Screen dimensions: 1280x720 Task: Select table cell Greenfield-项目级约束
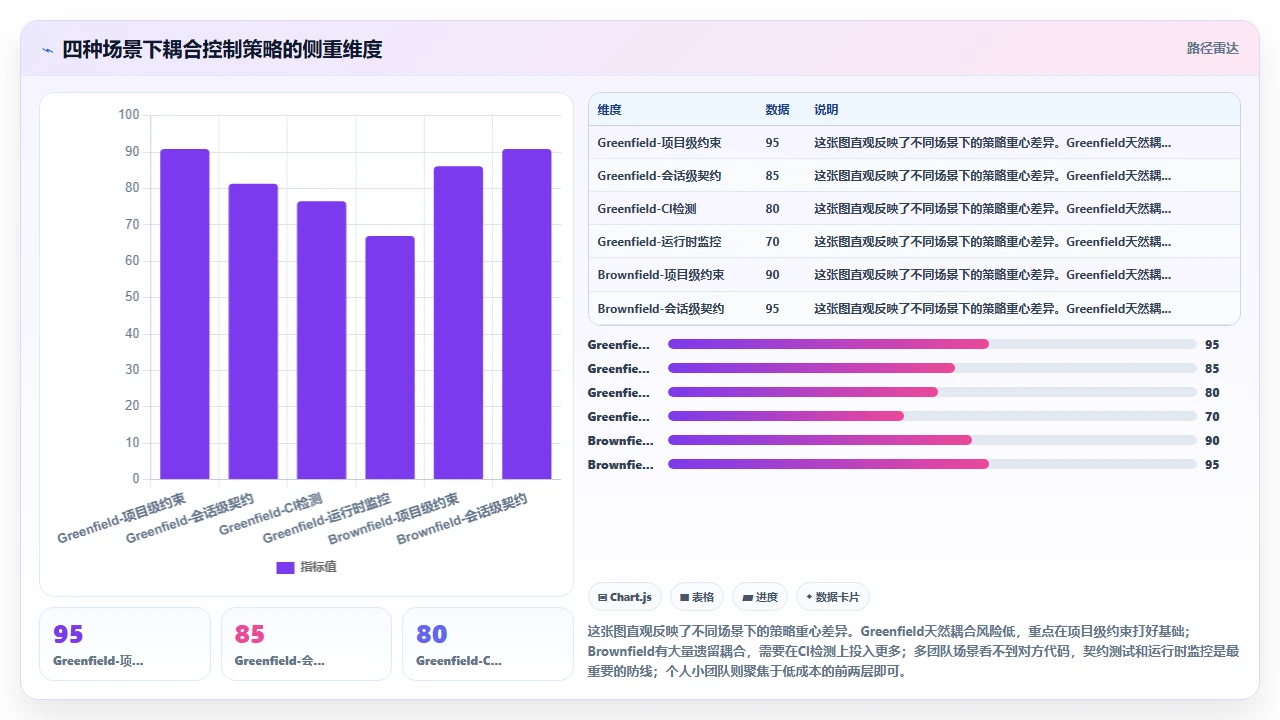659,143
